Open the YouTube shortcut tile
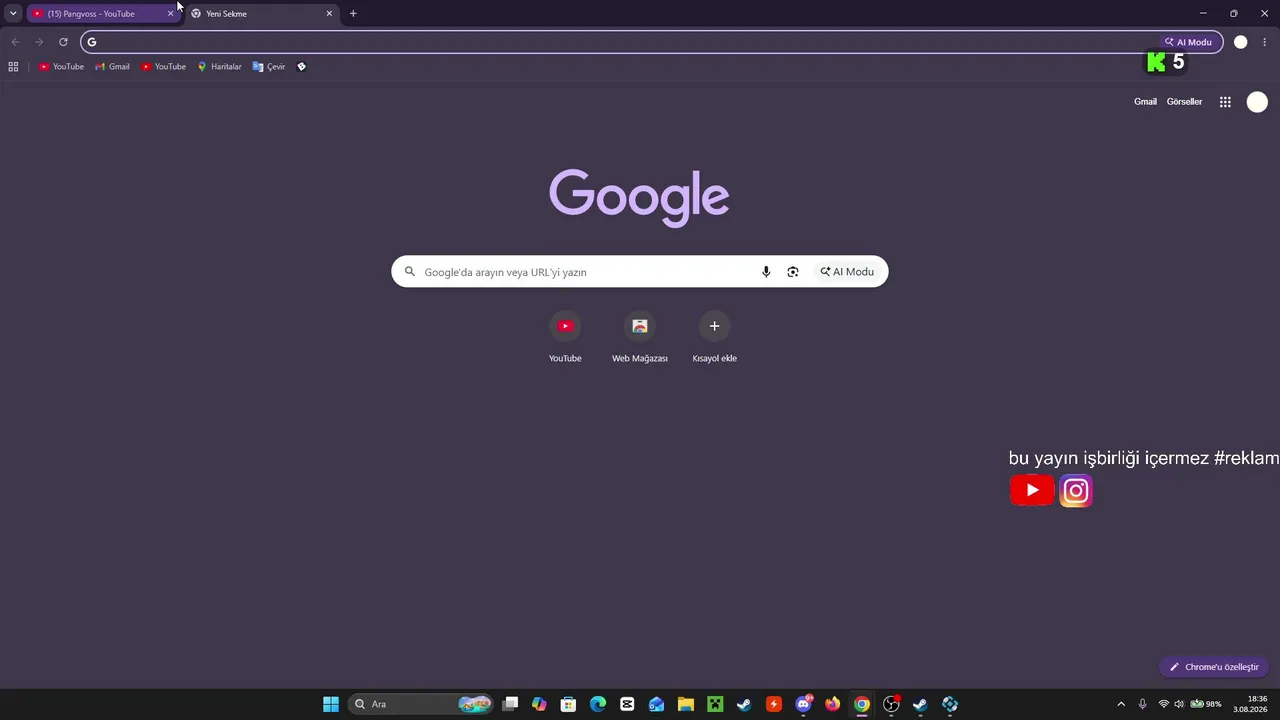The width and height of the screenshot is (1280, 720). [x=565, y=338]
